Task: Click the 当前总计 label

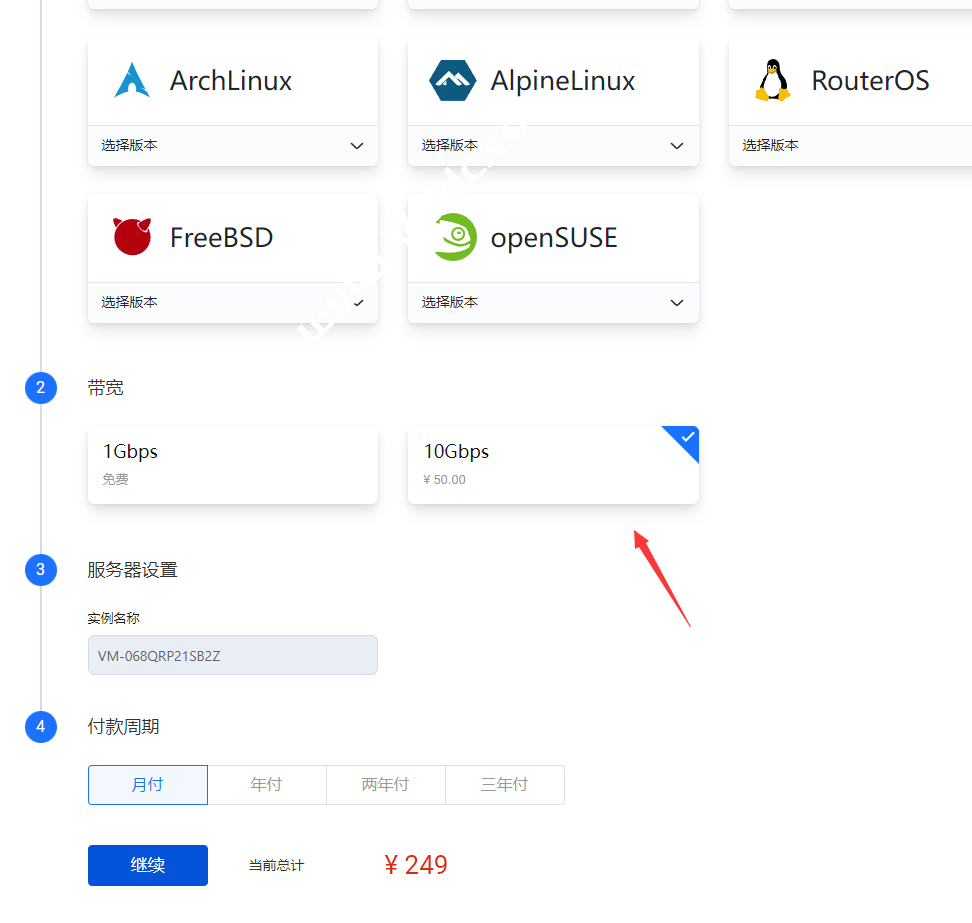Action: [x=276, y=865]
